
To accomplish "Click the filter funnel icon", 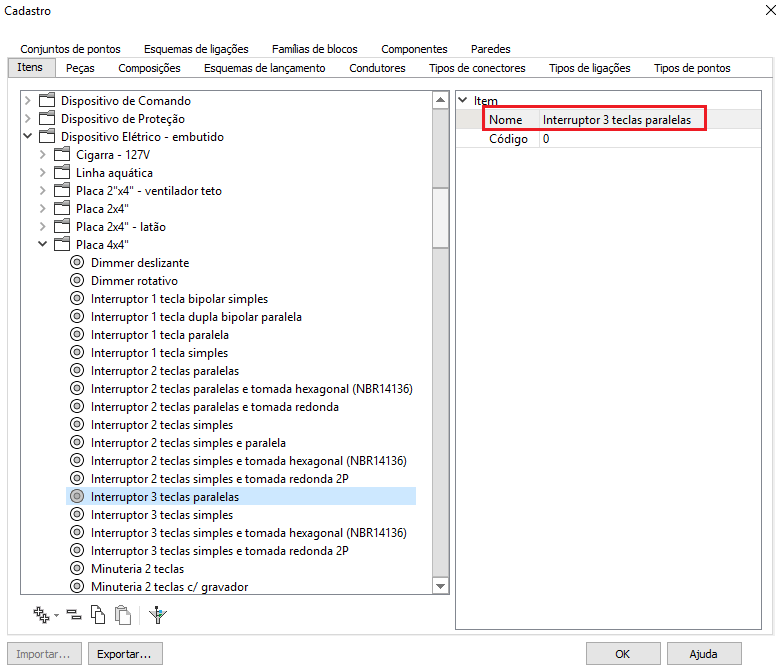I will click(x=156, y=615).
